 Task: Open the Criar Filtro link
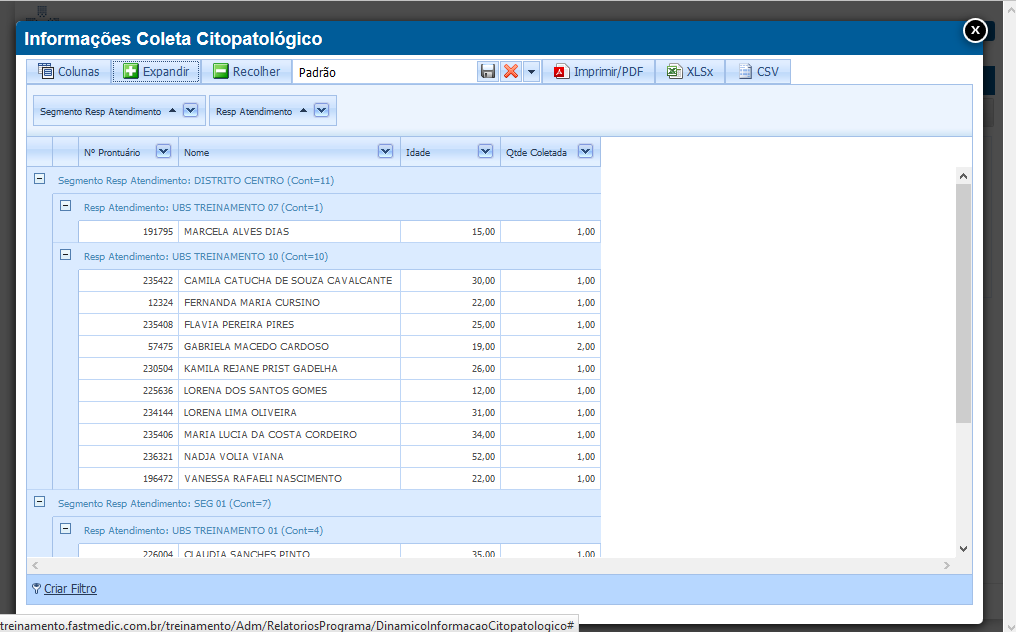(70, 589)
